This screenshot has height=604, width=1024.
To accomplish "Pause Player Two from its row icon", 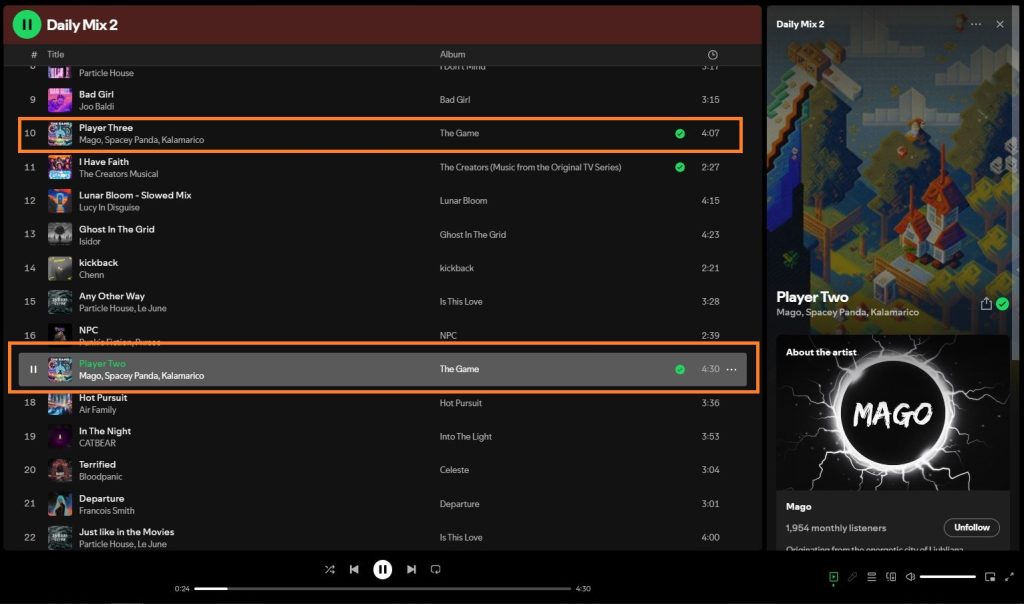I will (x=33, y=369).
